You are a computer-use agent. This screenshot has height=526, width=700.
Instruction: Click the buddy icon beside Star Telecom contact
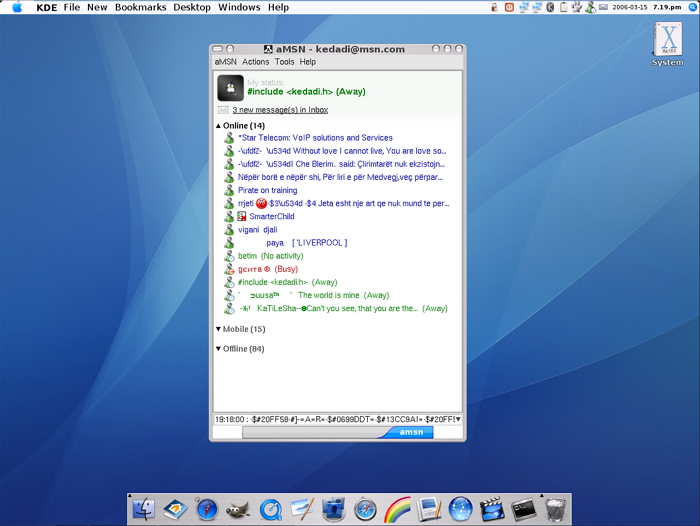pos(229,138)
